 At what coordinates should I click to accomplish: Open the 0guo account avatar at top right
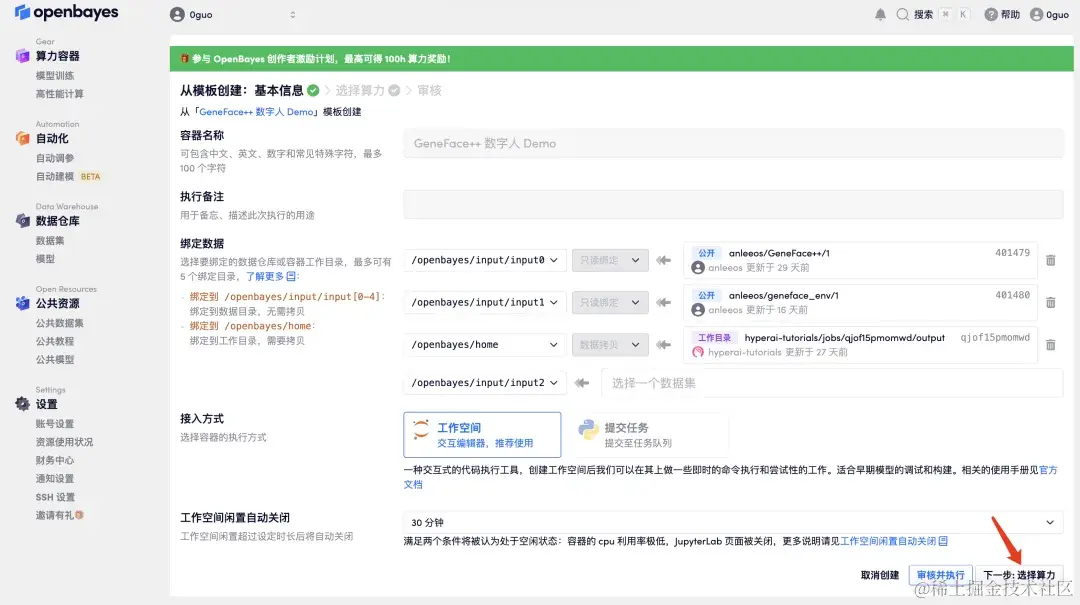[1036, 14]
